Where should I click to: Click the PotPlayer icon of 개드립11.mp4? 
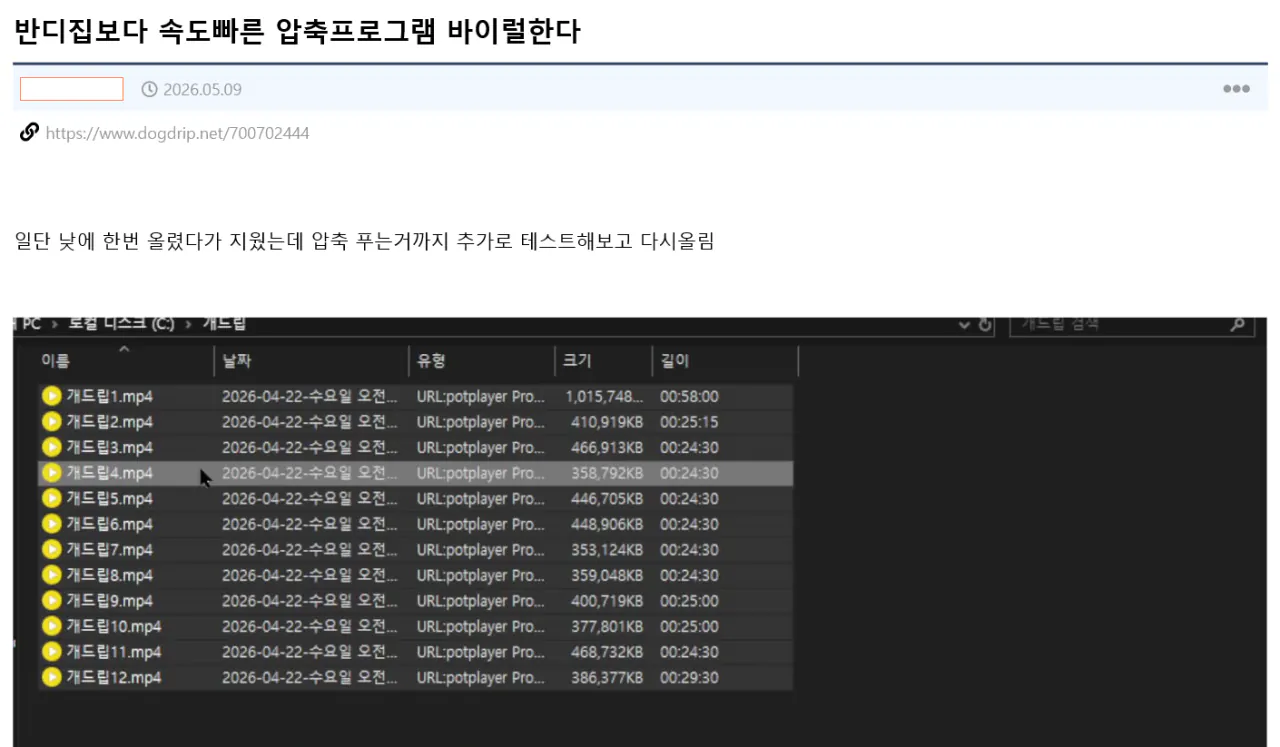point(52,652)
